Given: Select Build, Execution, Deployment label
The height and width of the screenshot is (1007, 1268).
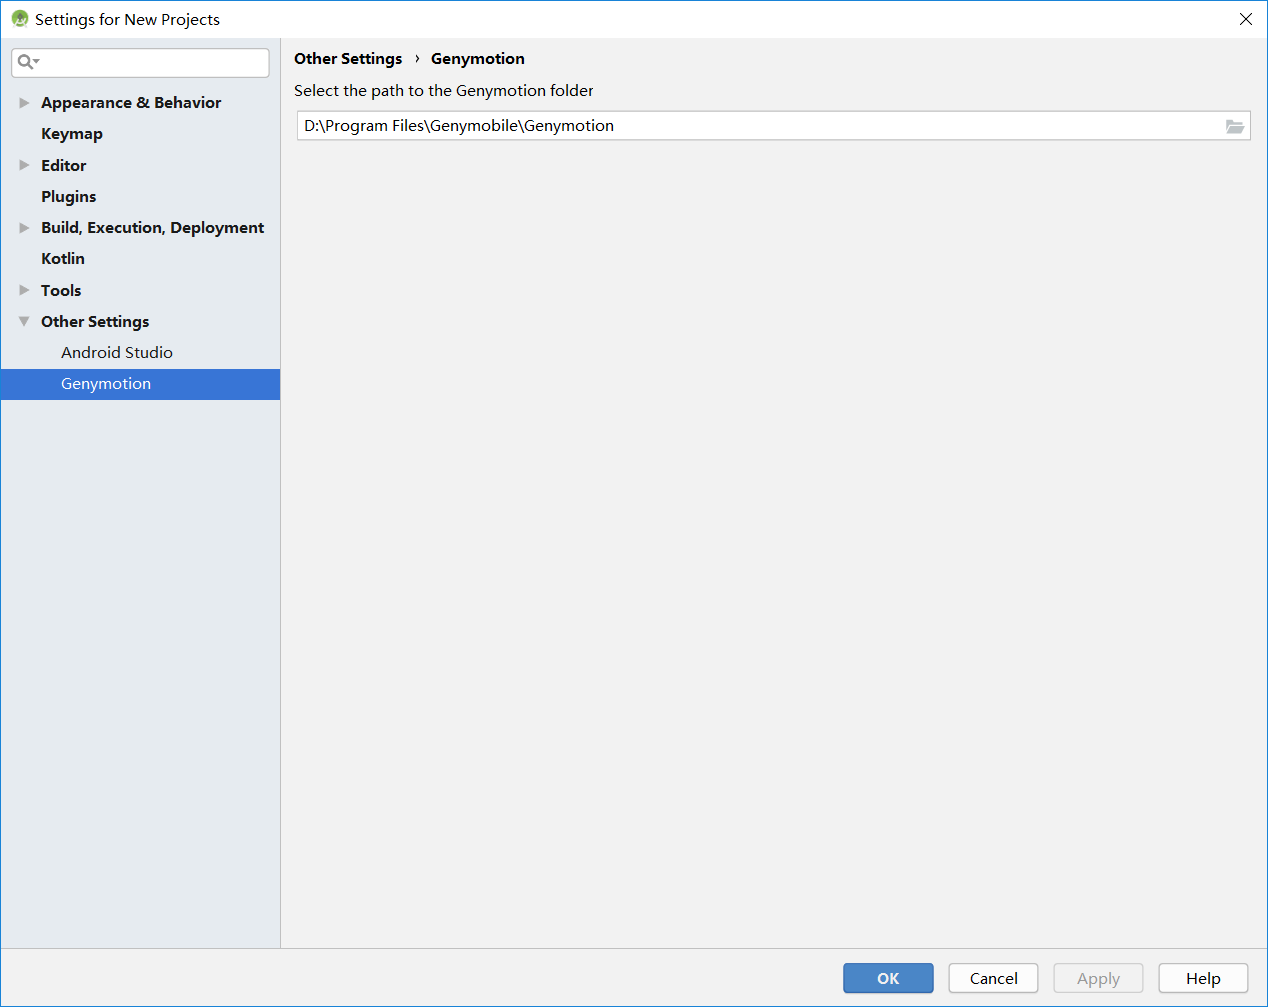Looking at the screenshot, I should coord(153,228).
